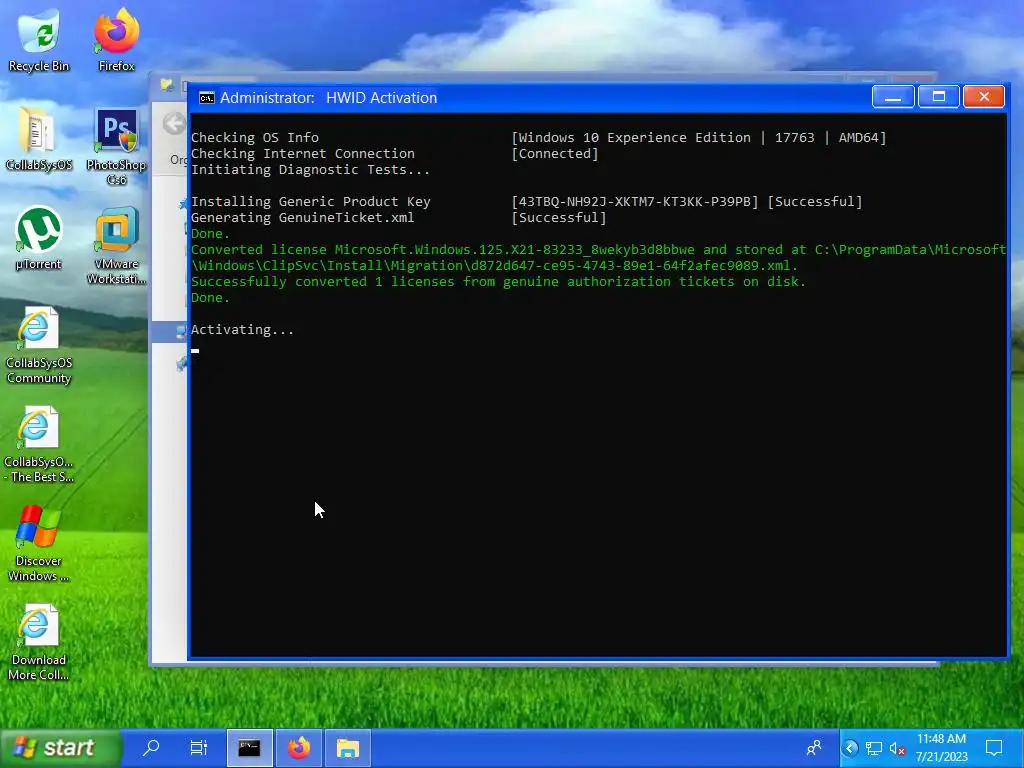
Task: Expand hidden system tray icons
Action: [850, 748]
